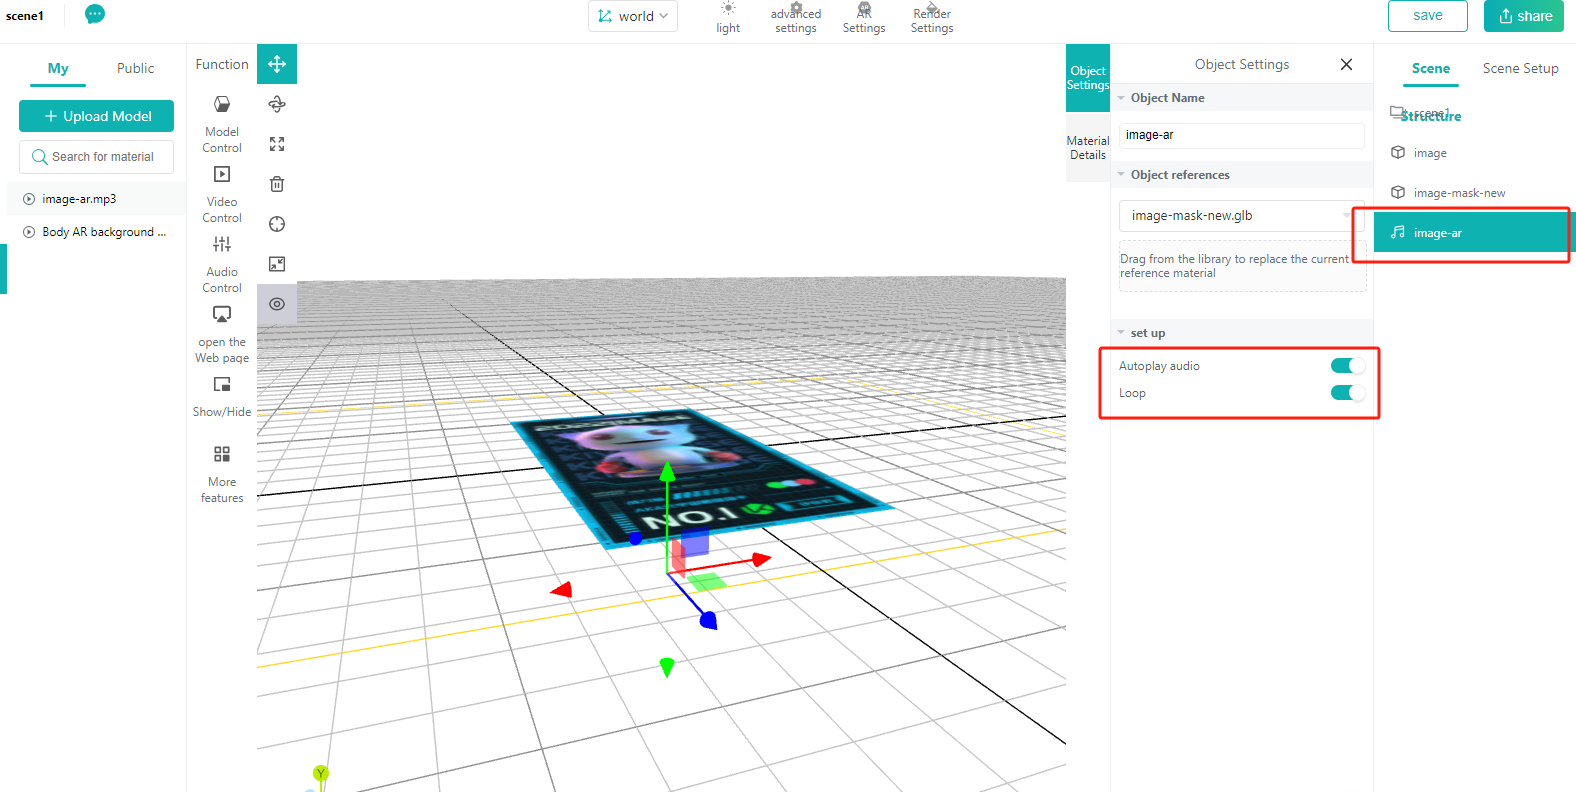Switch to the Scene tab
The width and height of the screenshot is (1576, 792).
[1431, 68]
